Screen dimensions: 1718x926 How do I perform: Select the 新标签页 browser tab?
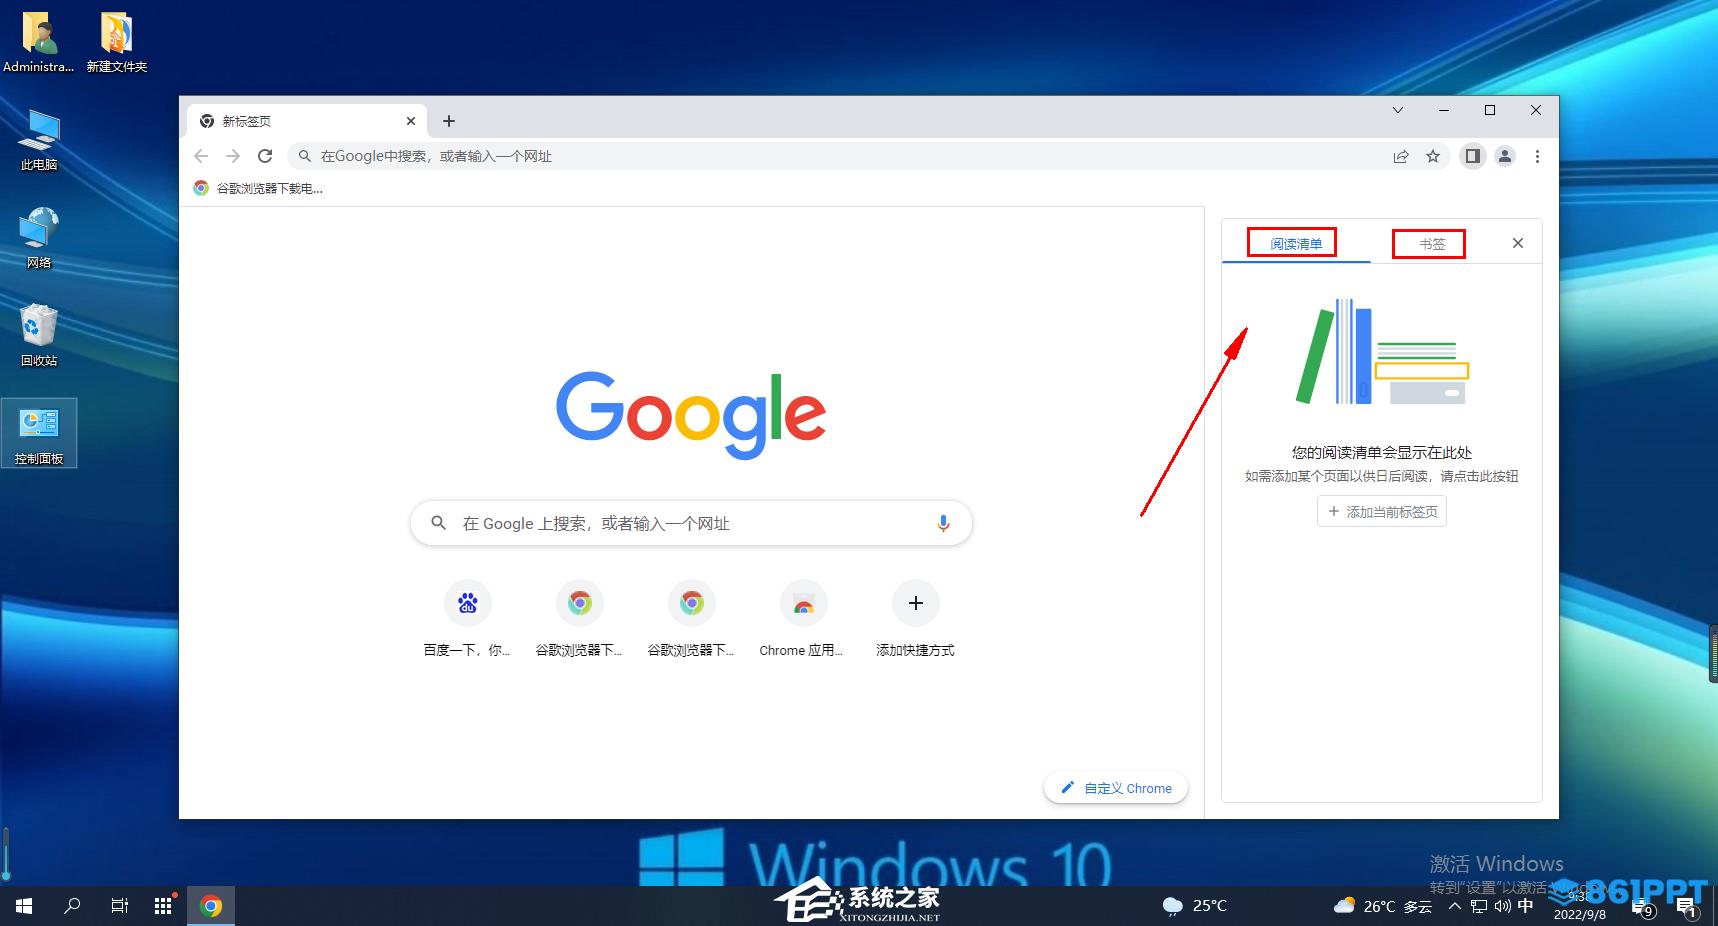[x=306, y=121]
